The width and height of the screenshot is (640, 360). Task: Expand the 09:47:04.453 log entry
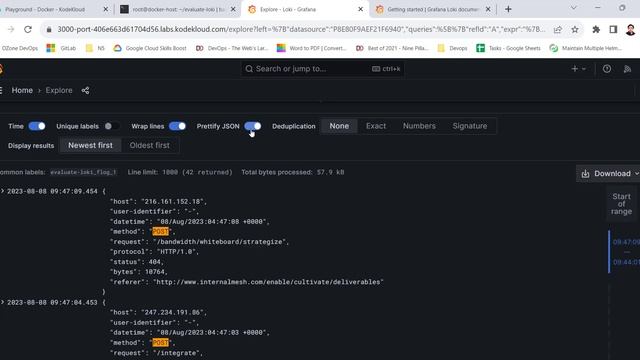coord(3,302)
